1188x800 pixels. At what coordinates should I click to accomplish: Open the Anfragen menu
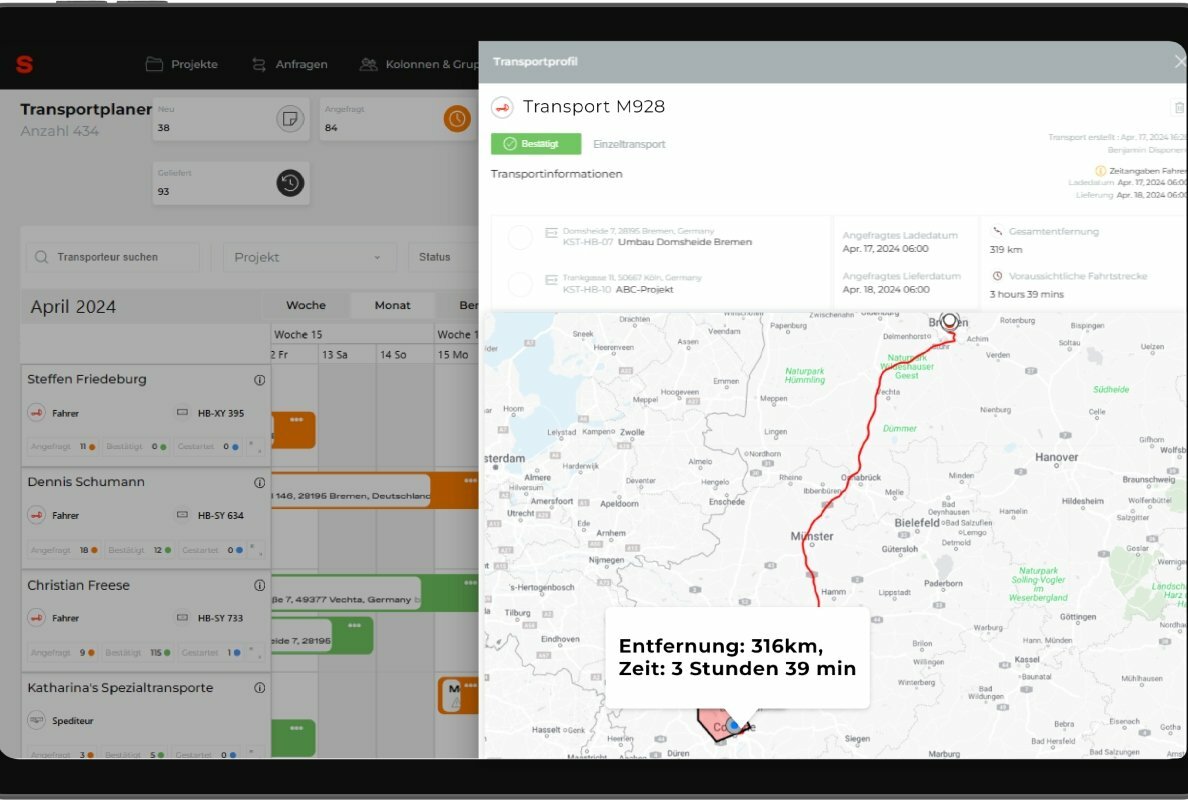(x=289, y=64)
